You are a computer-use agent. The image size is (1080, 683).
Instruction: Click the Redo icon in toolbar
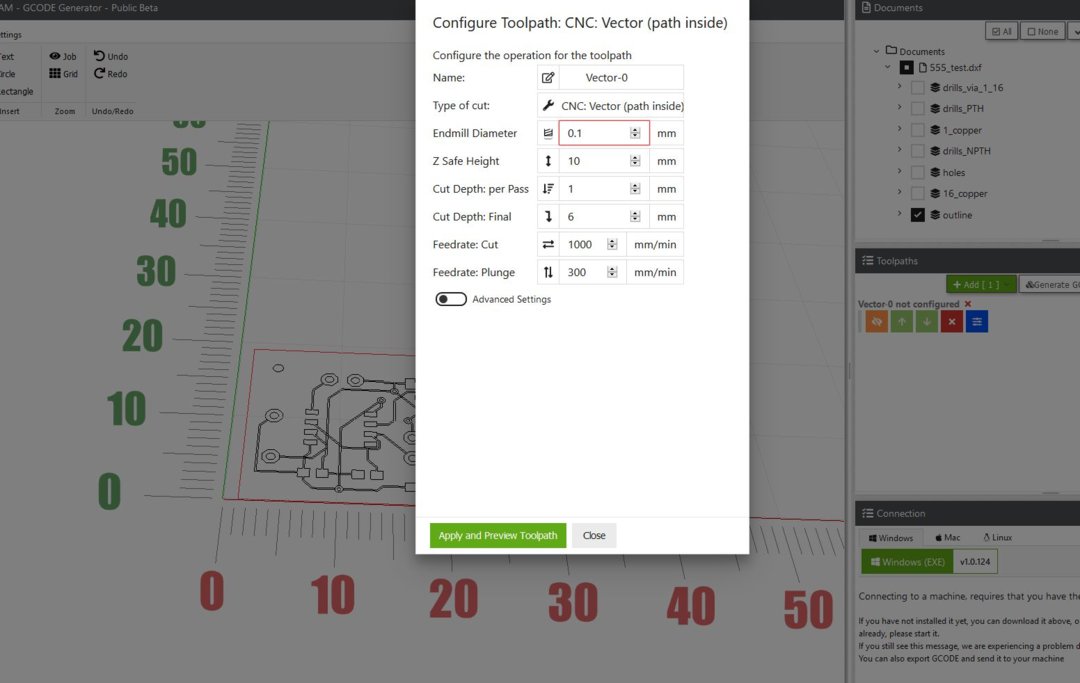pyautogui.click(x=100, y=74)
